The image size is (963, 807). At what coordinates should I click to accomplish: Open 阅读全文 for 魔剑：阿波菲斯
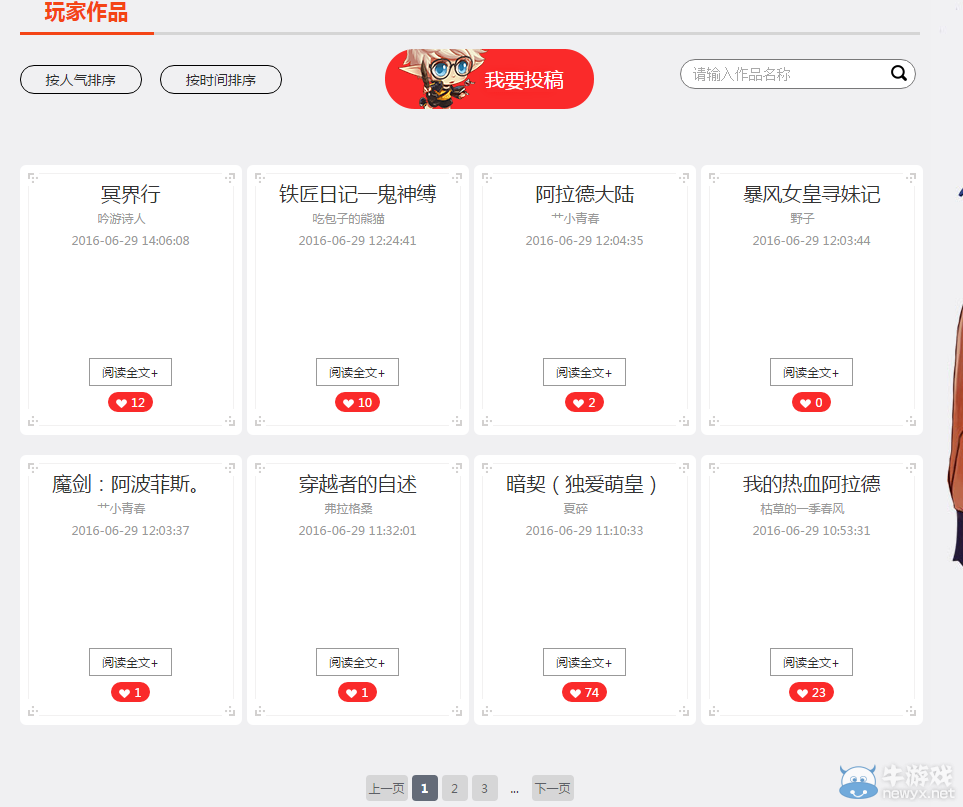(130, 662)
